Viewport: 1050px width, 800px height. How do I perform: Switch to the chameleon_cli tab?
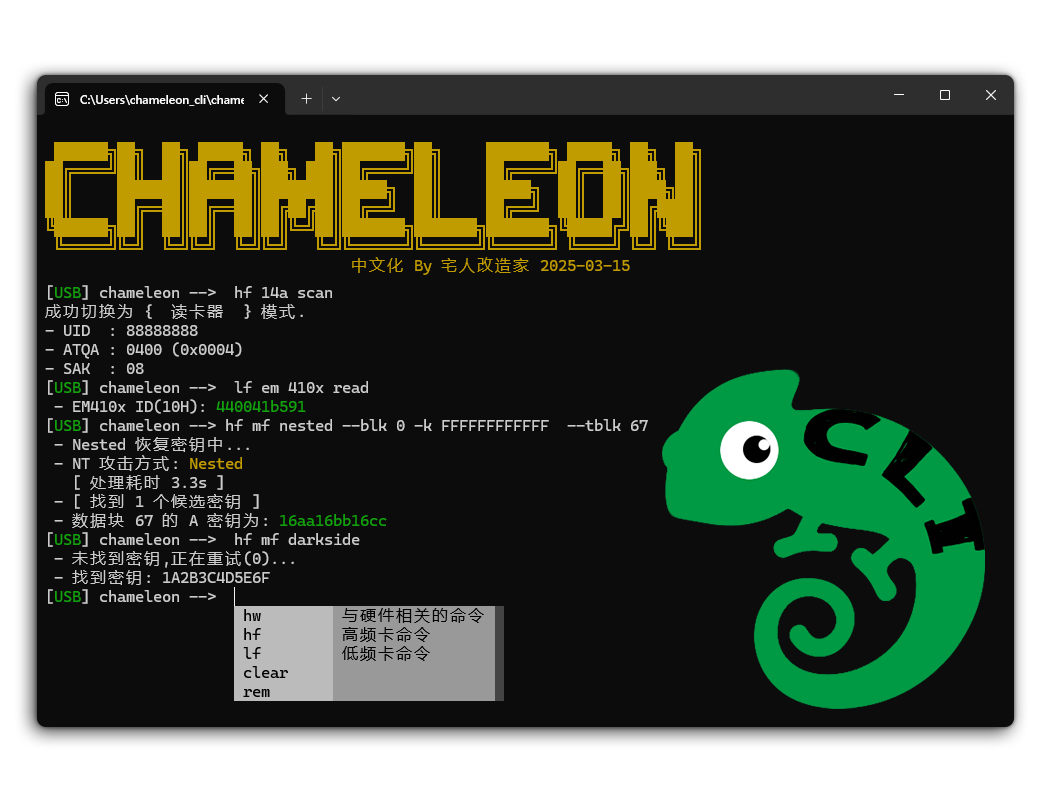coord(160,99)
